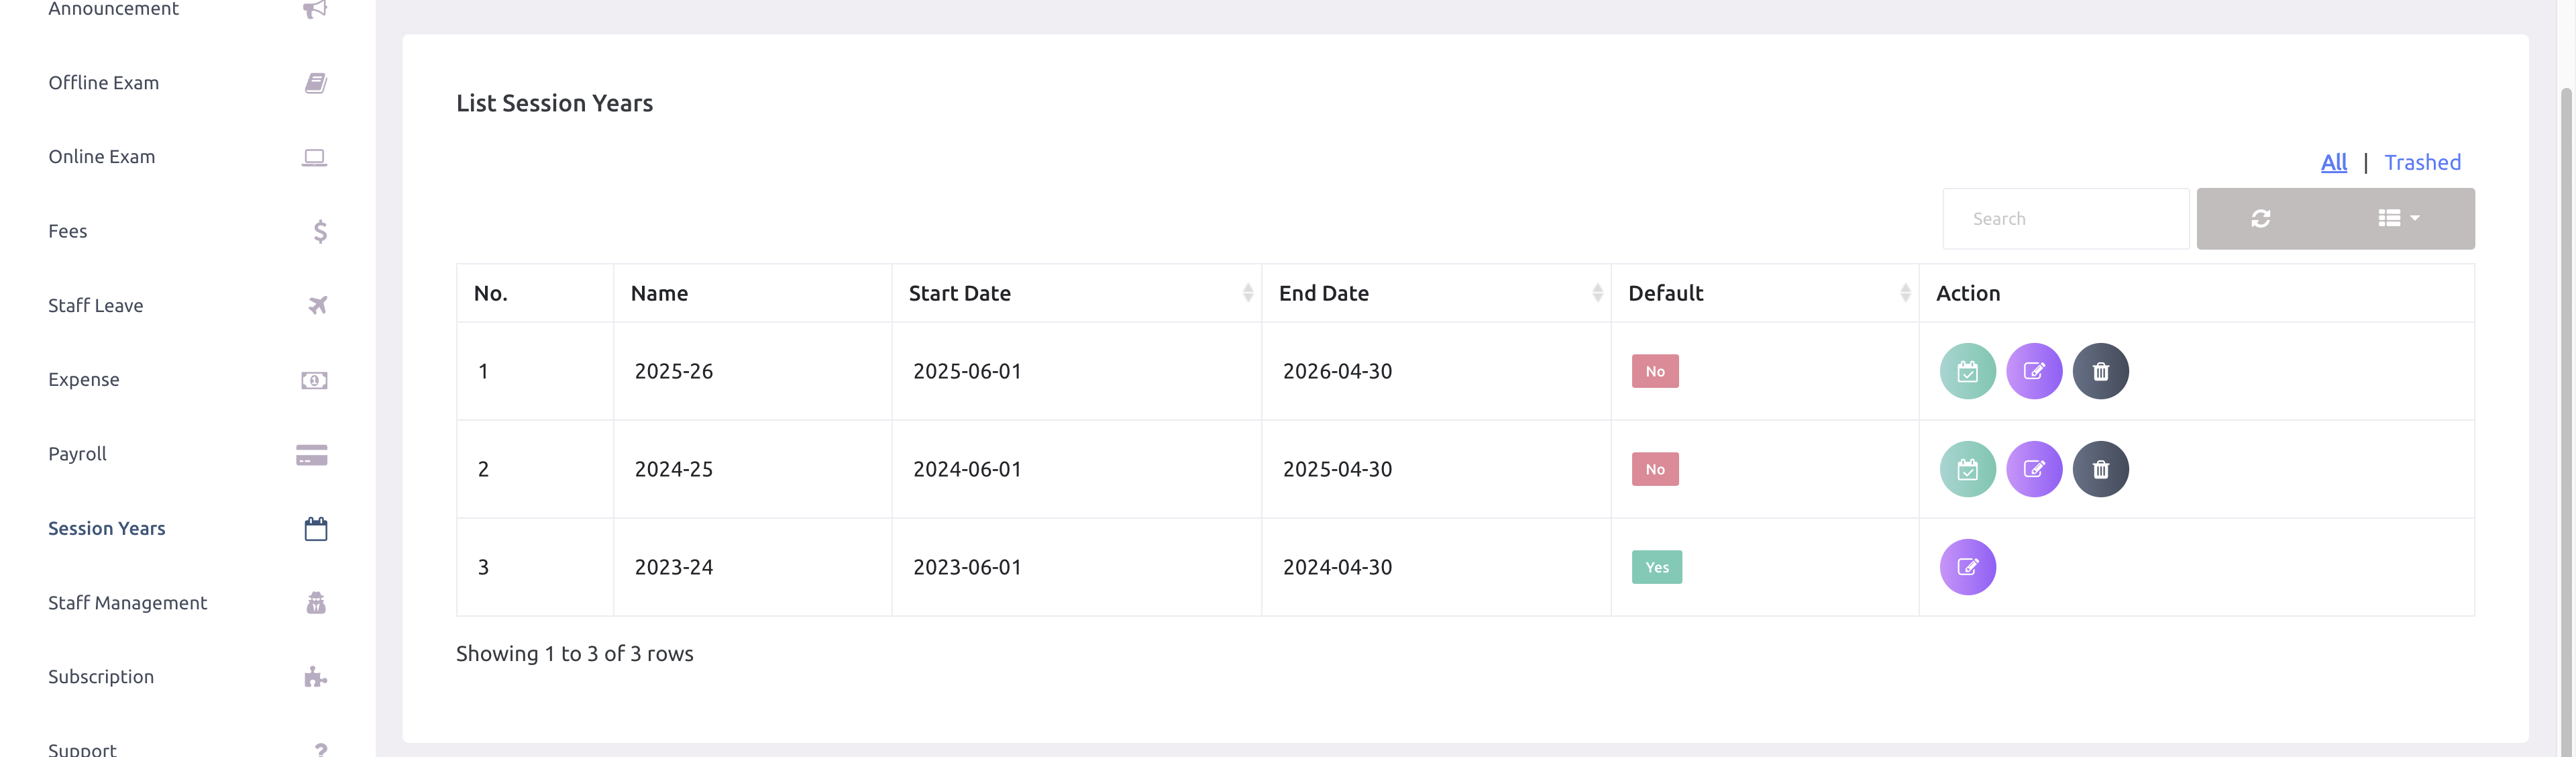Refresh the session years table
The height and width of the screenshot is (757, 2576).
(x=2260, y=219)
